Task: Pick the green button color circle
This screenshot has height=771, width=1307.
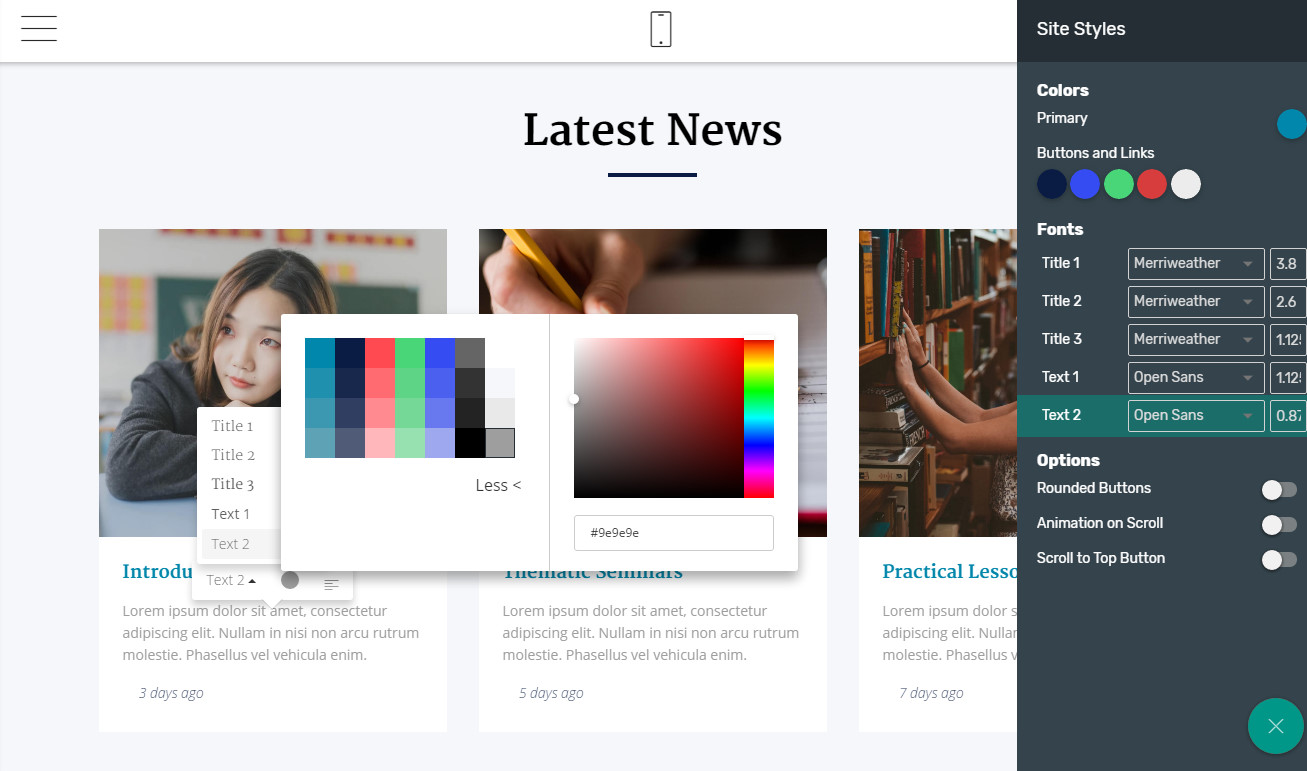Action: pyautogui.click(x=1118, y=184)
